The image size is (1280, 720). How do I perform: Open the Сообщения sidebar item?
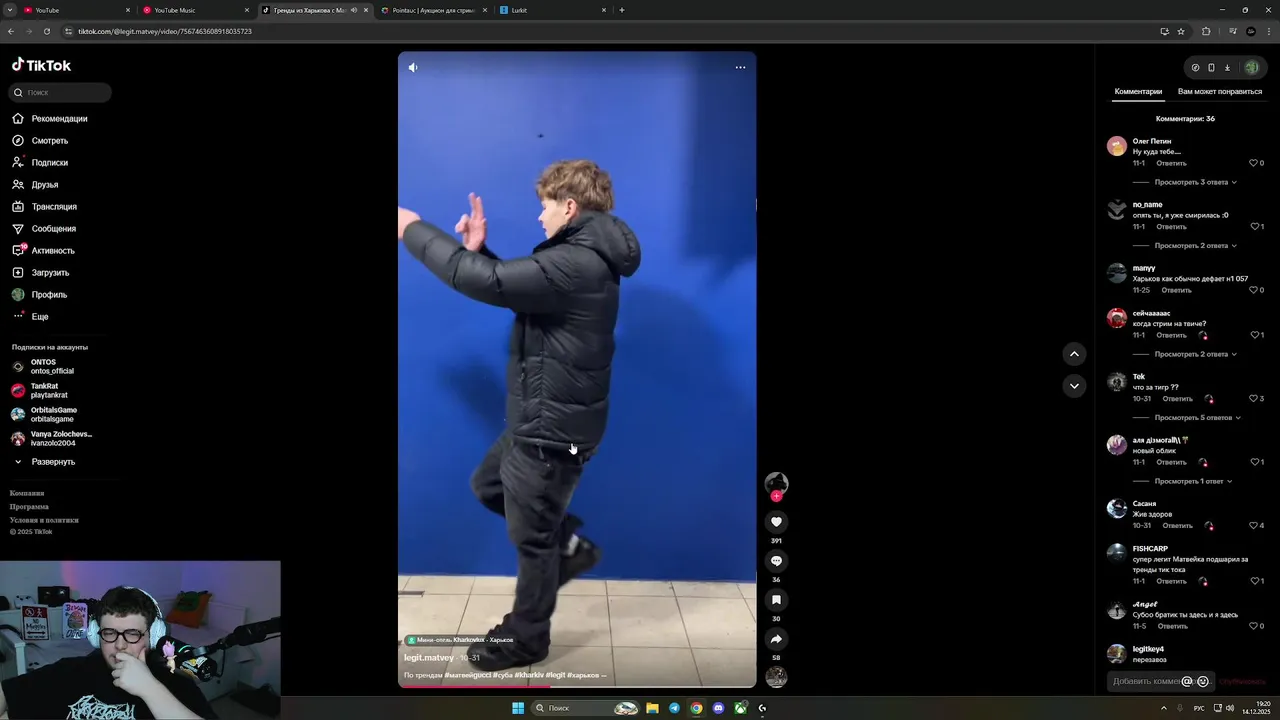pos(53,229)
